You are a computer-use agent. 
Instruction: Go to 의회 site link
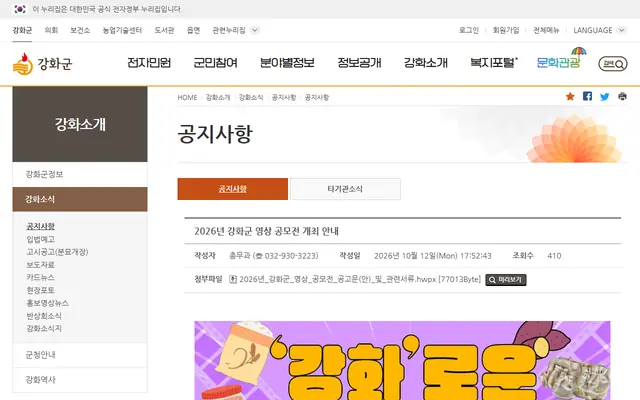(x=51, y=30)
